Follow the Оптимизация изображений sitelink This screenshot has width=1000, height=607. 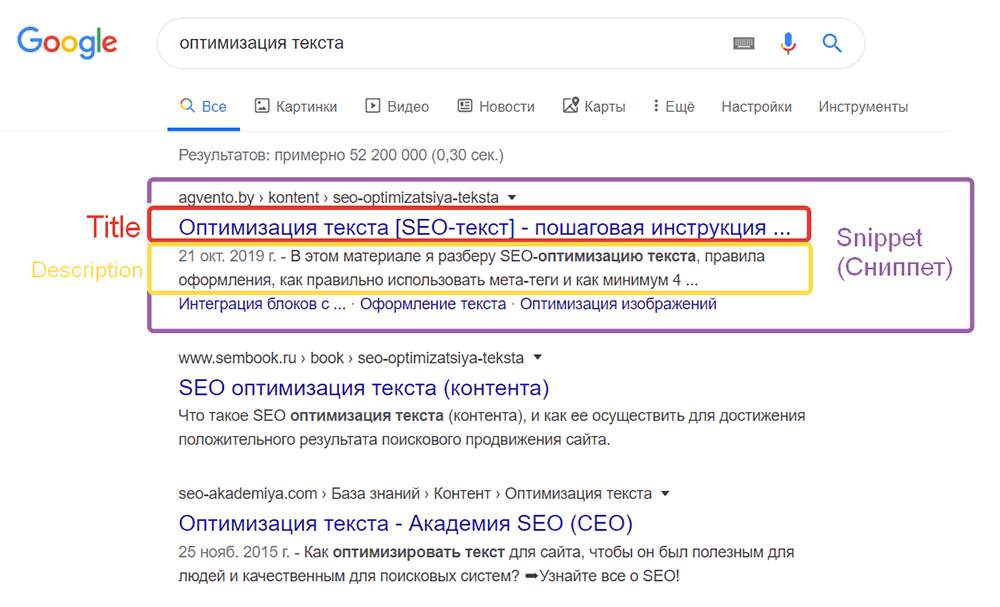618,304
